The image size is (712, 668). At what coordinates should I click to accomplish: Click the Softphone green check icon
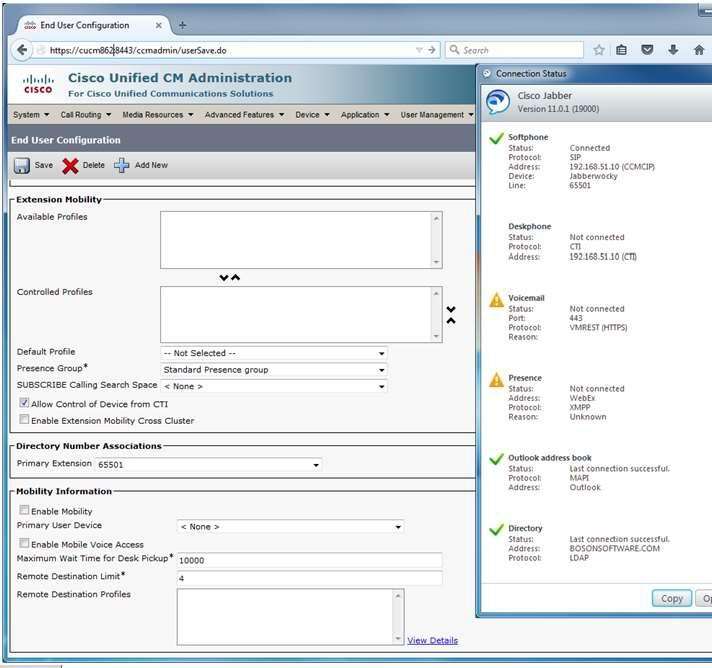tap(497, 138)
